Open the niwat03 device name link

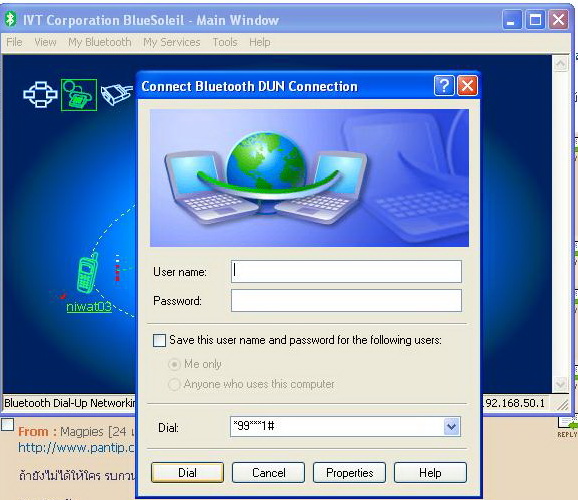pos(89,307)
